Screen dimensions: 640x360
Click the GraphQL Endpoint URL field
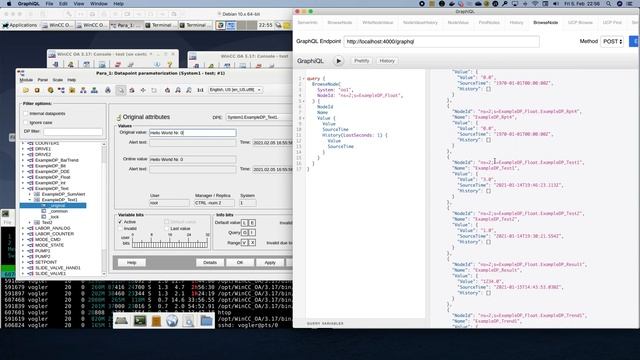coord(441,42)
